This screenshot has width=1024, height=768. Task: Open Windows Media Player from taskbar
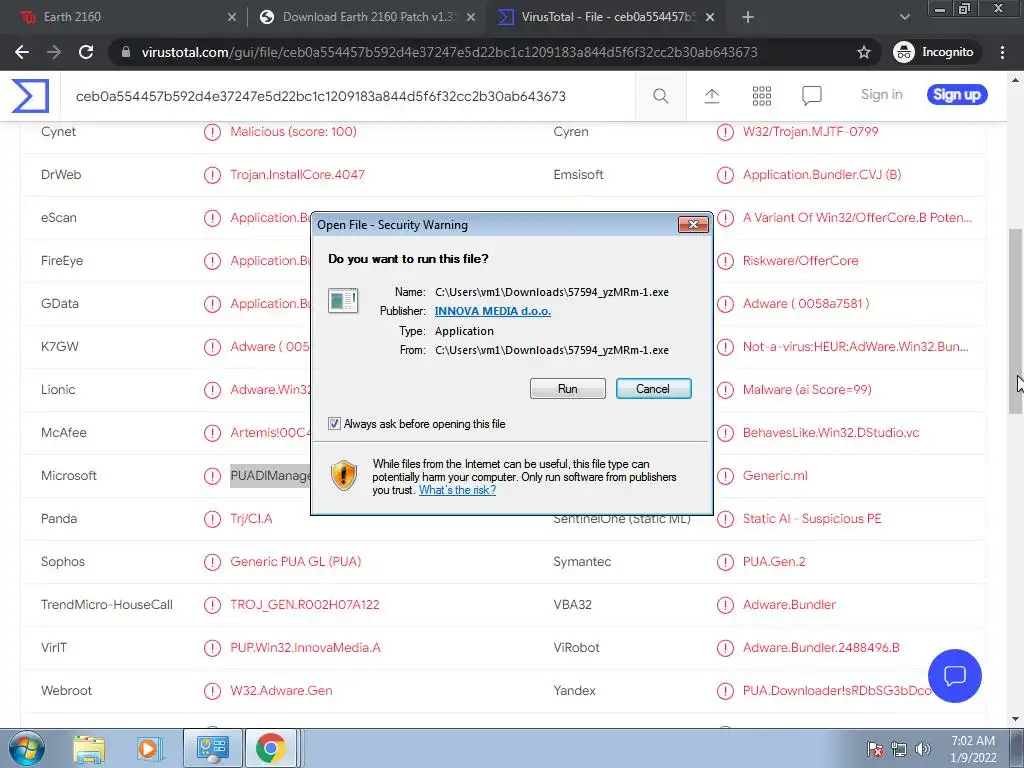148,748
